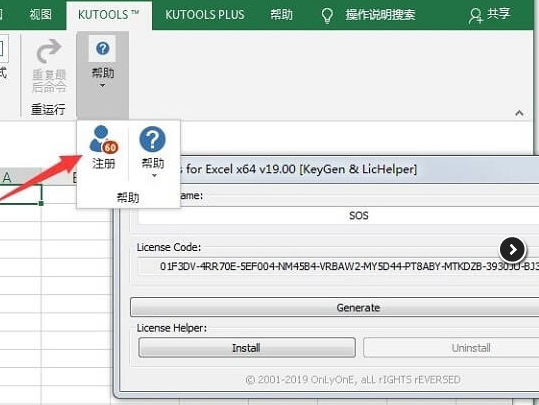Click the name field containing SOS
The image size is (539, 405).
click(x=338, y=216)
